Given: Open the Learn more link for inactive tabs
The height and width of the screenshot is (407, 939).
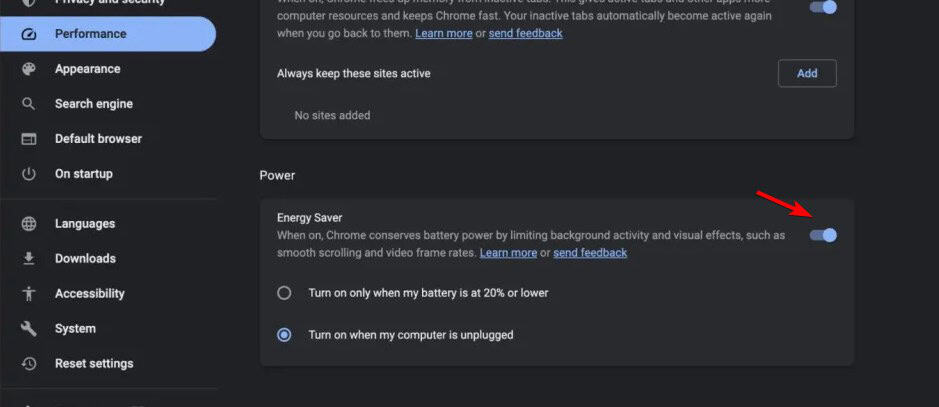Looking at the screenshot, I should pyautogui.click(x=444, y=33).
